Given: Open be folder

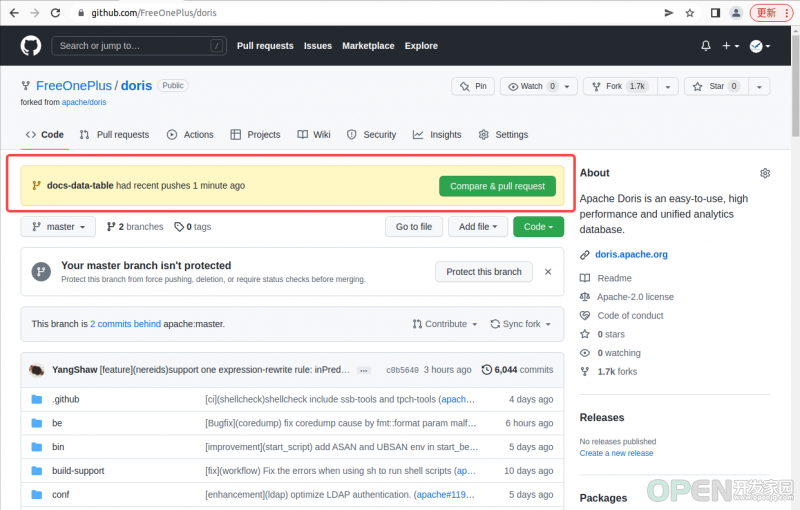Looking at the screenshot, I should (57, 423).
